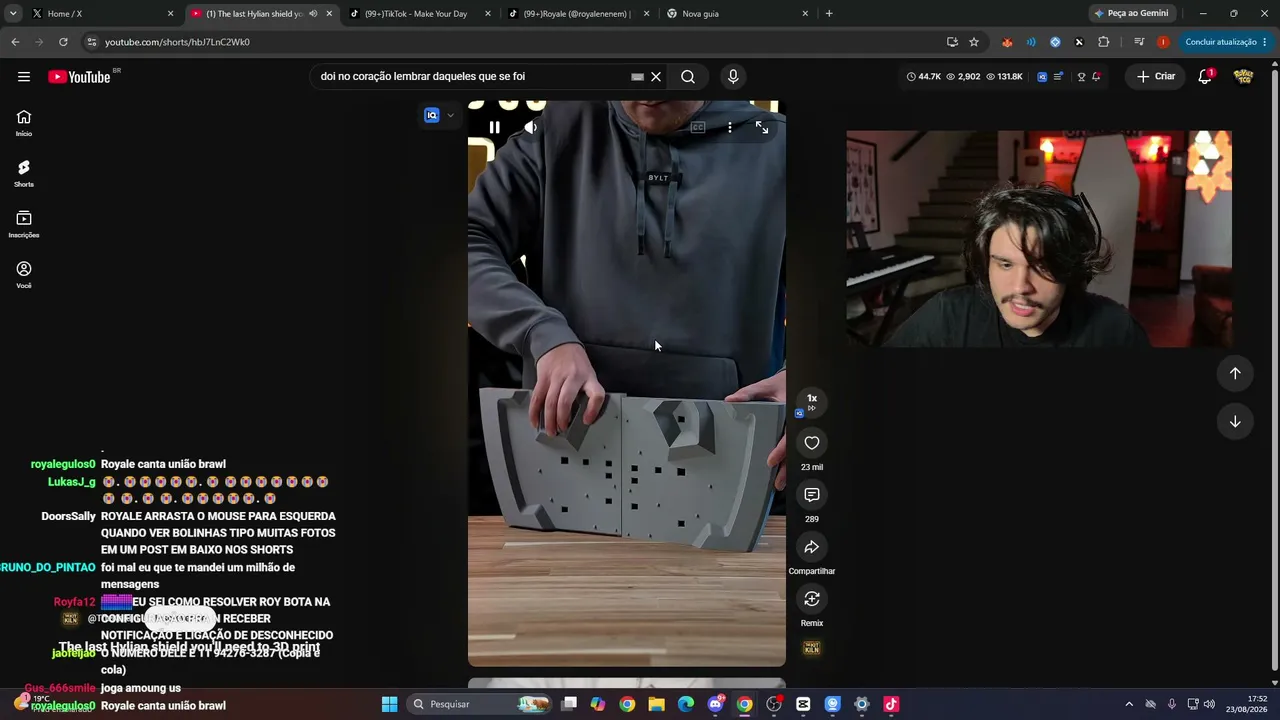Switch to the Nova guia tab
Image resolution: width=1280 pixels, height=720 pixels.
pyautogui.click(x=736, y=14)
